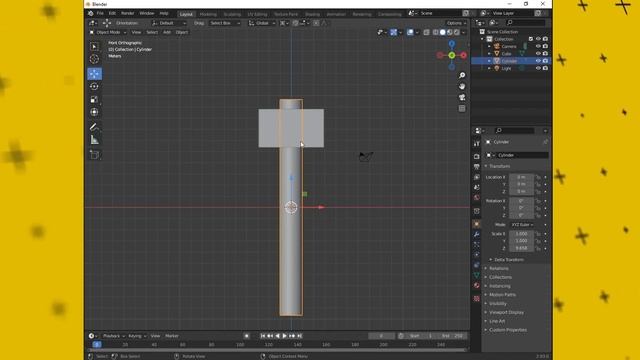The height and width of the screenshot is (360, 640).
Task: Enable wireframe viewport shading
Action: point(436,32)
